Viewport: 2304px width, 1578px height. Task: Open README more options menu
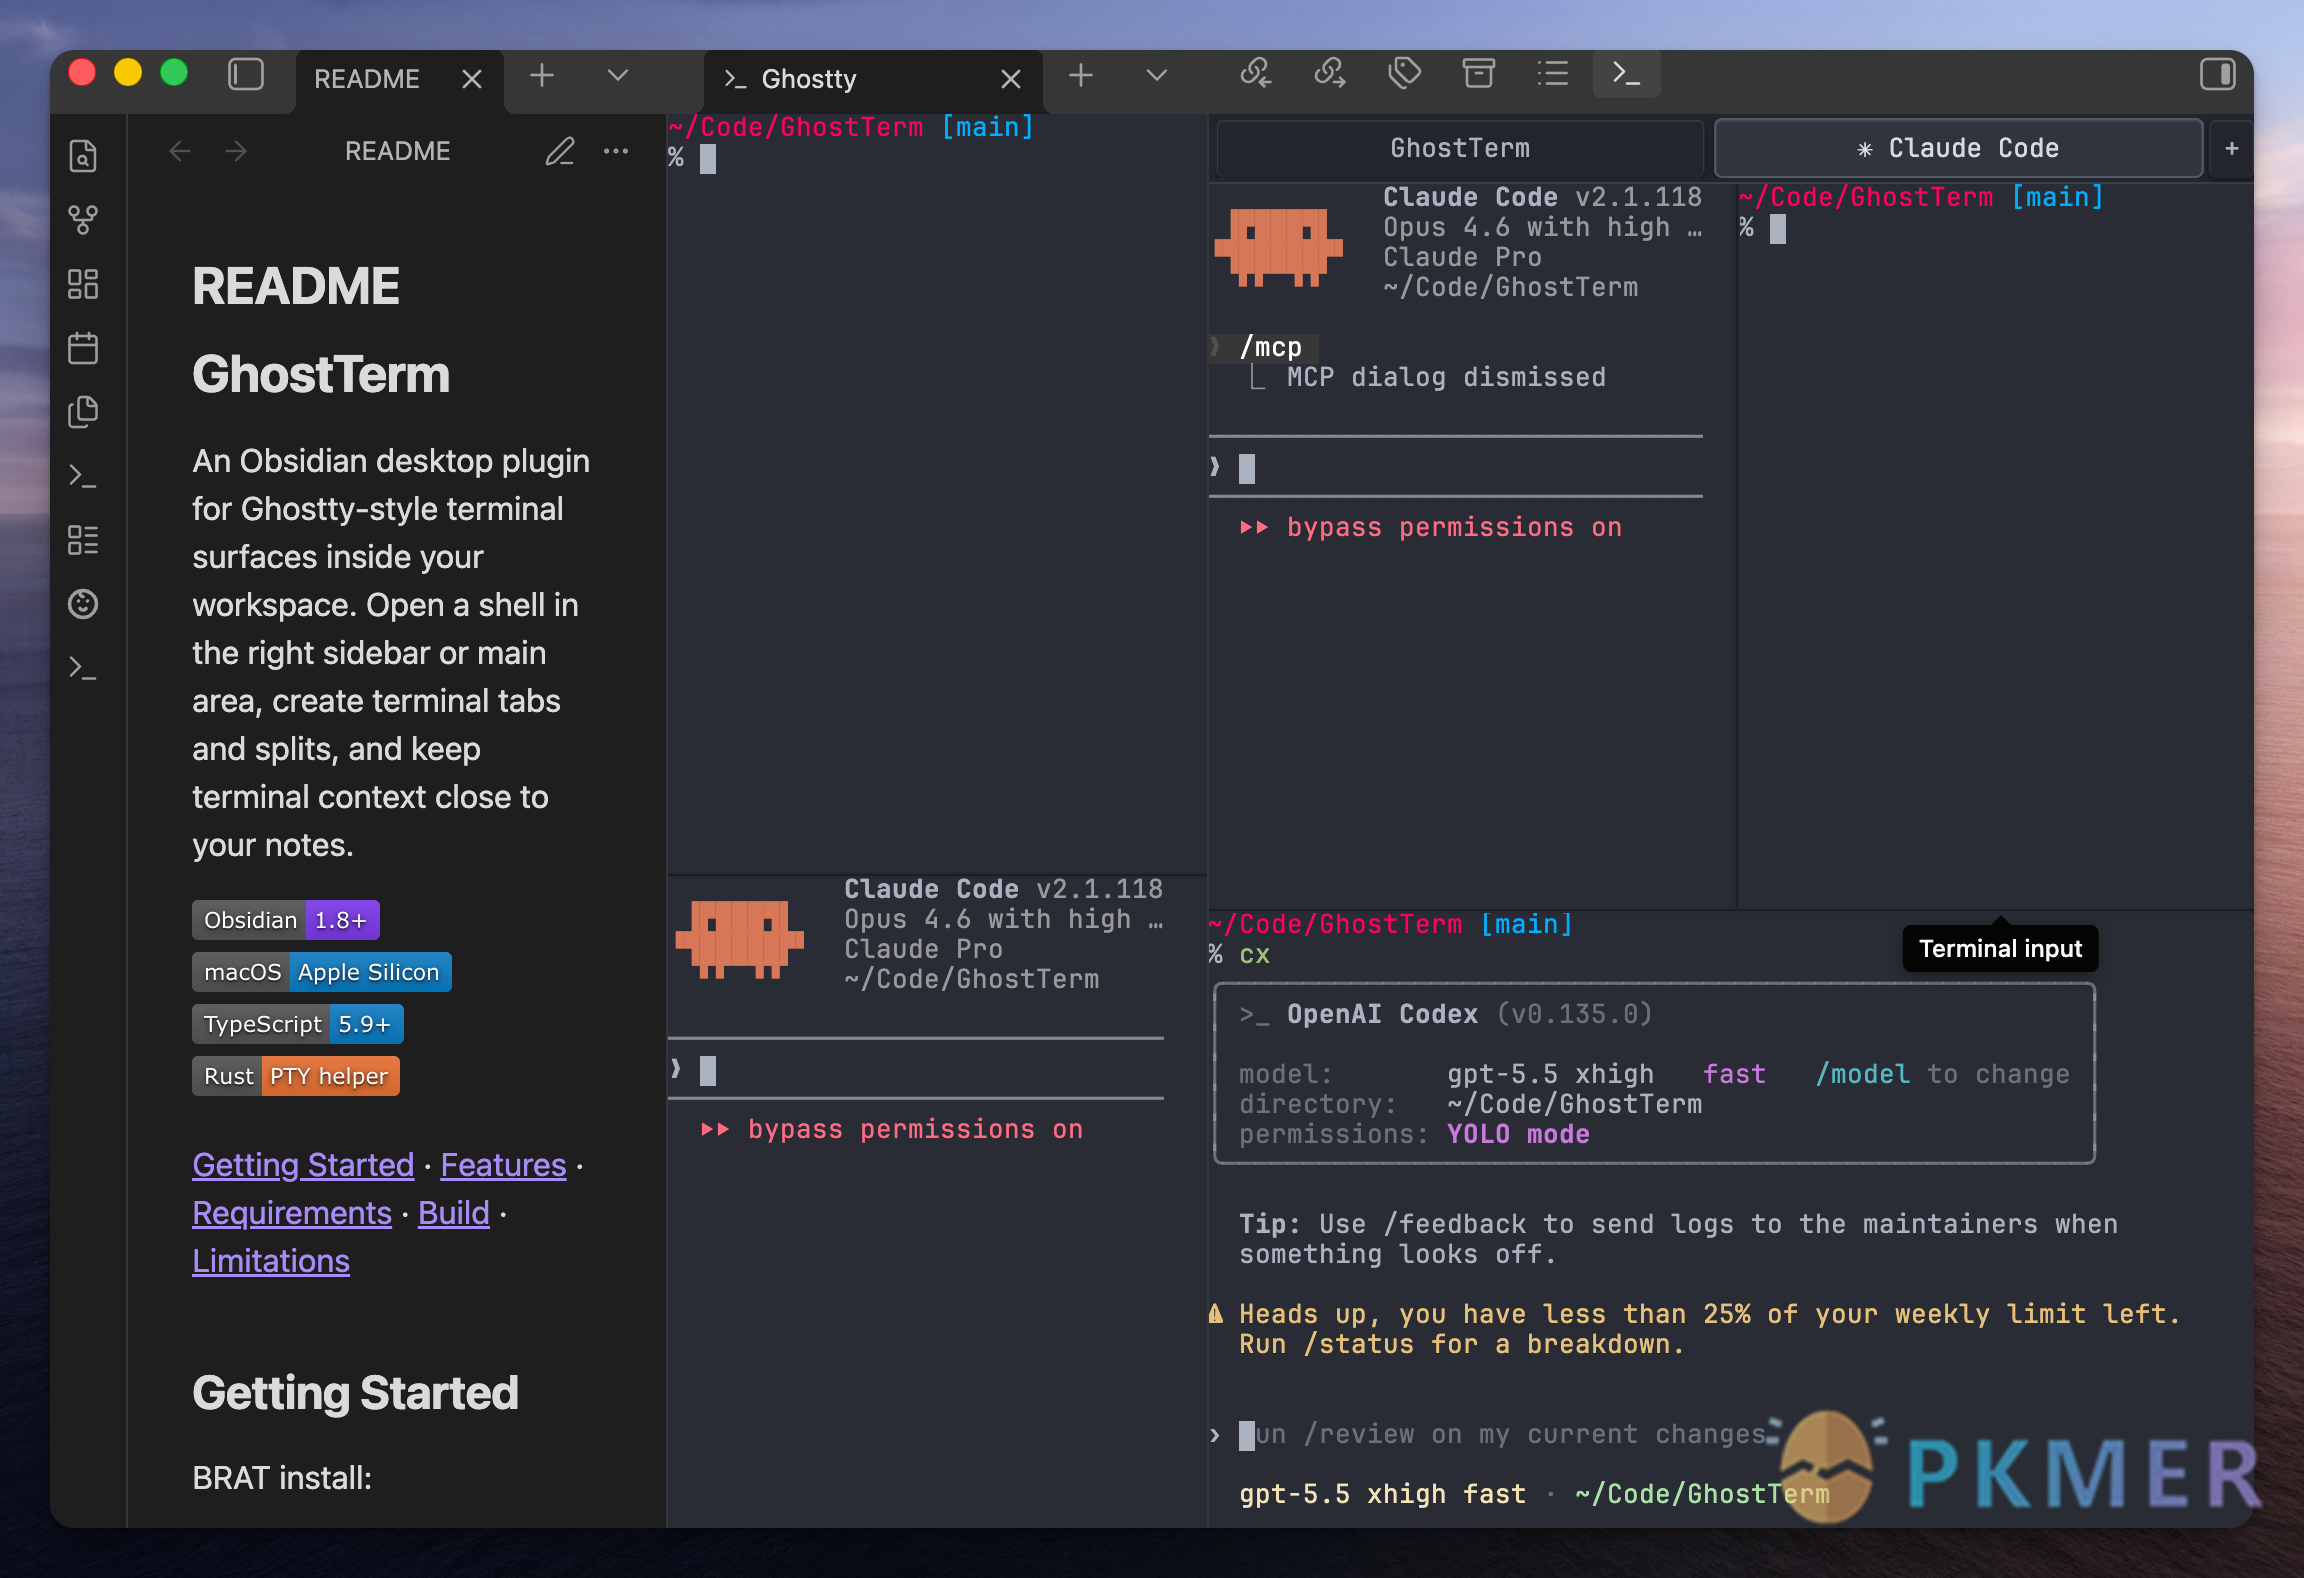(616, 151)
